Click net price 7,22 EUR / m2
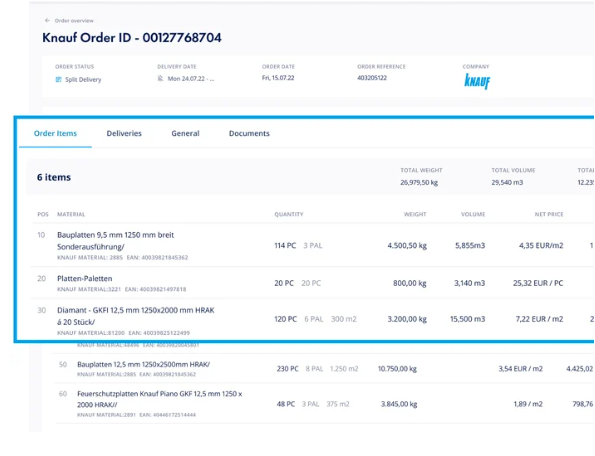The height and width of the screenshot is (456, 595). (x=539, y=319)
